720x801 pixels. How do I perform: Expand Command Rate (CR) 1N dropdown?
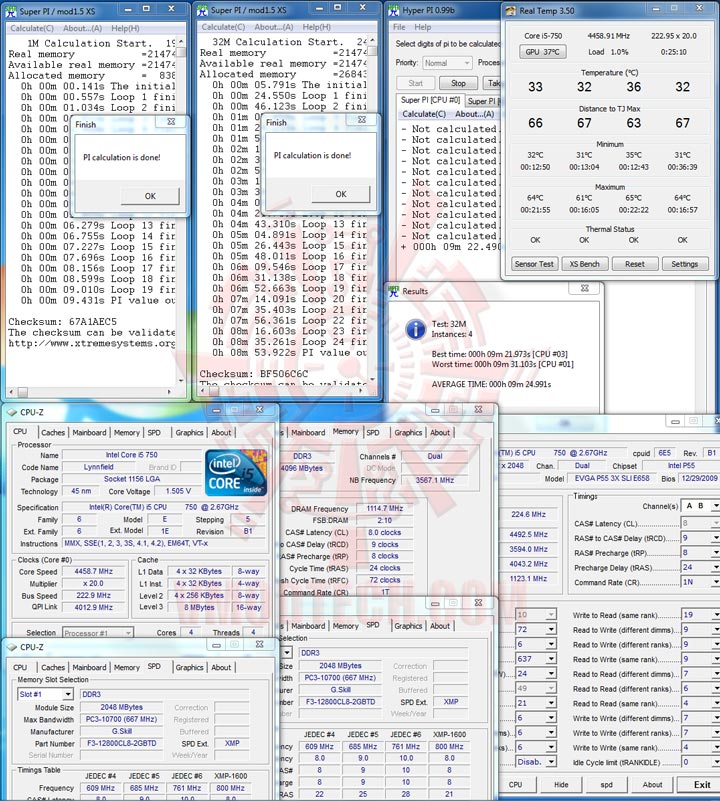[715, 582]
